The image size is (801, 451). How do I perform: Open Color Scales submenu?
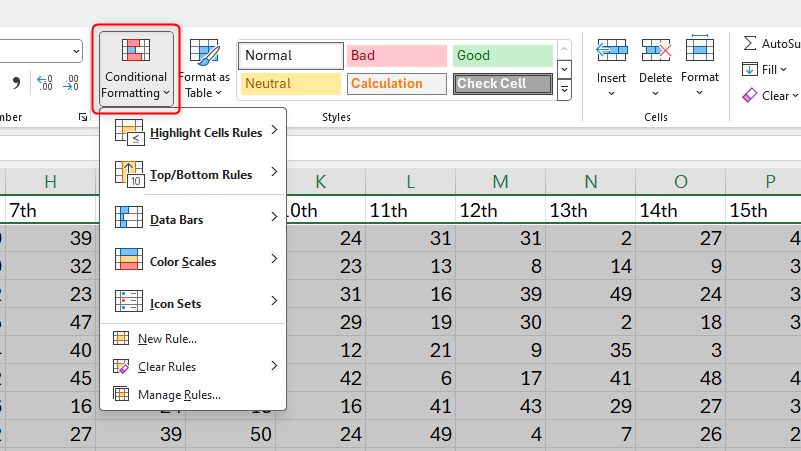194,261
